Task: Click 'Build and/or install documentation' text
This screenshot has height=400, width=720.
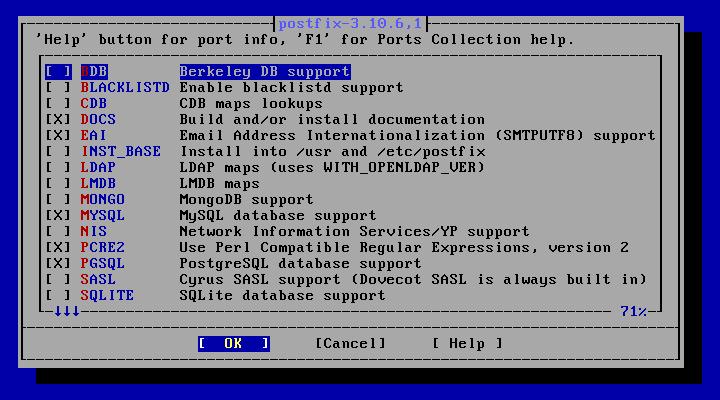Action: (x=332, y=120)
